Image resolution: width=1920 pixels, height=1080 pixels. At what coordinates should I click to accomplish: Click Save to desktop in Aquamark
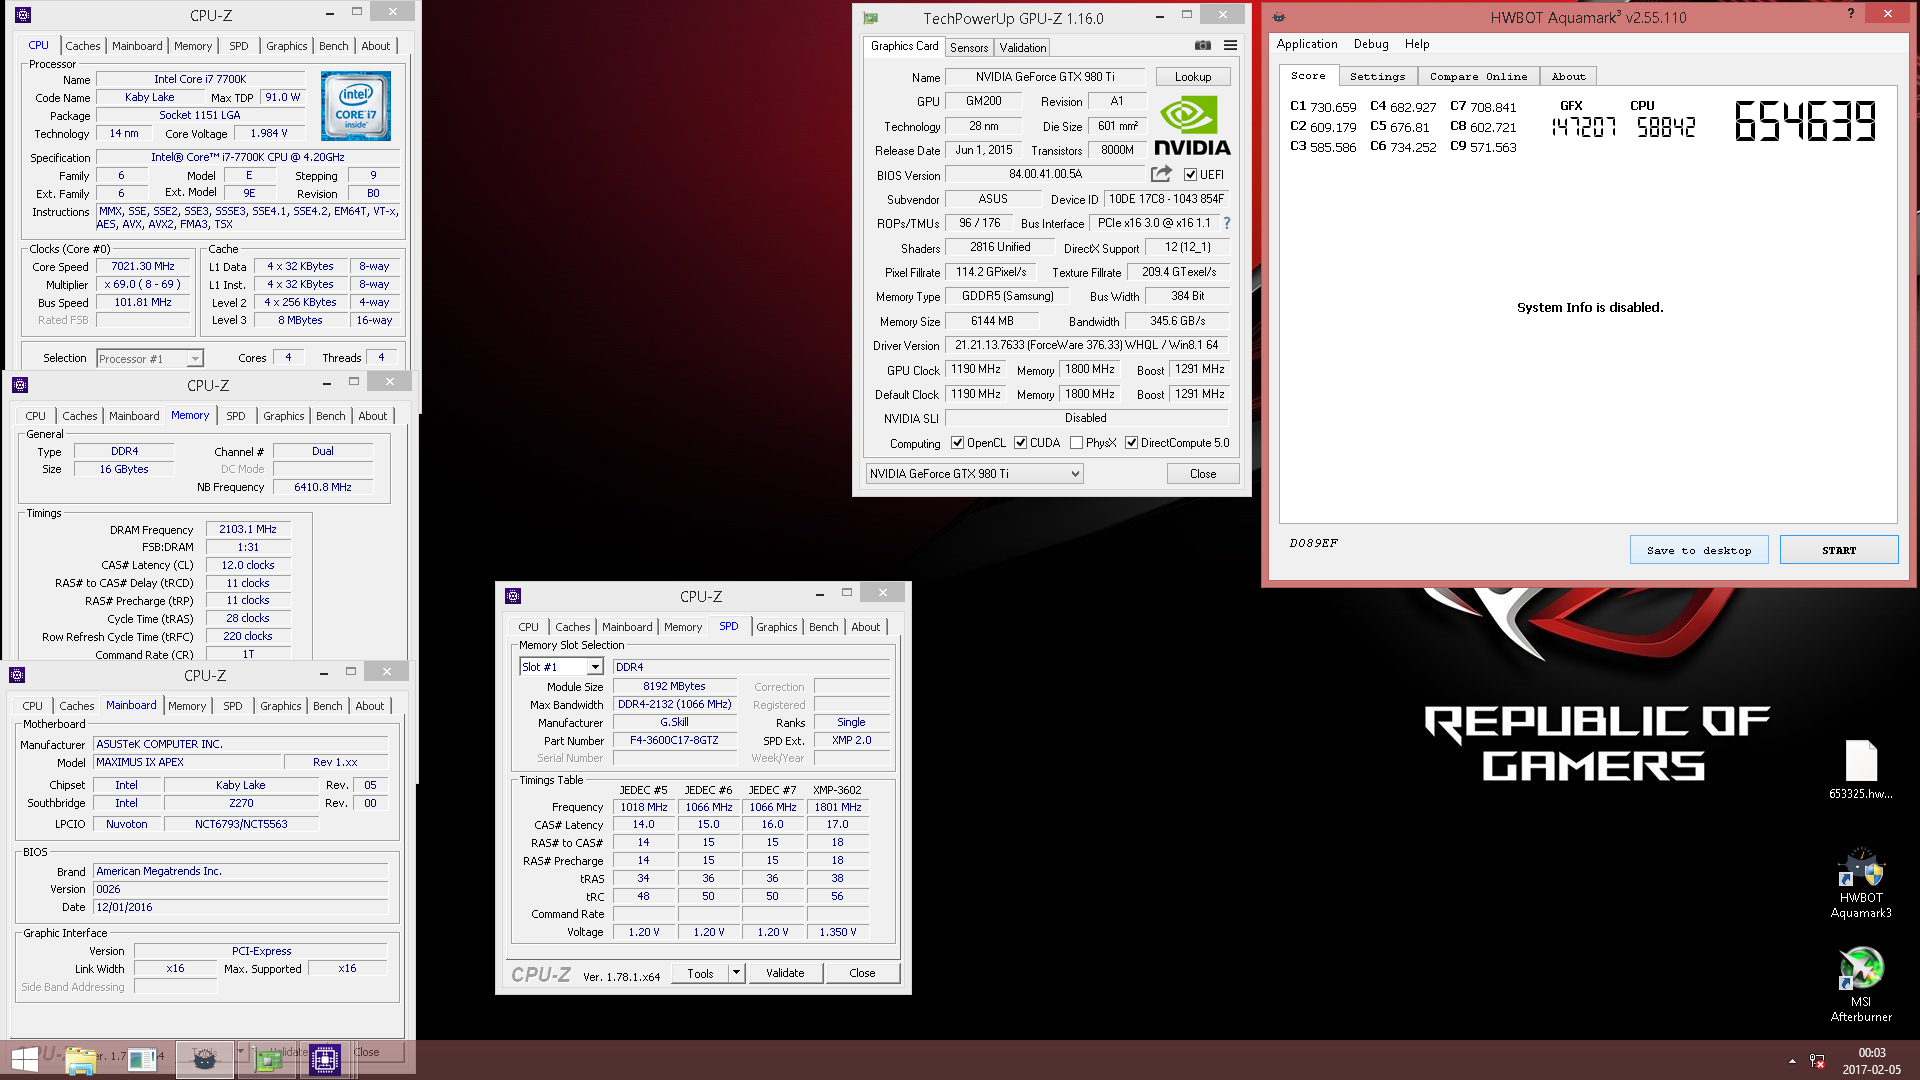(1699, 550)
